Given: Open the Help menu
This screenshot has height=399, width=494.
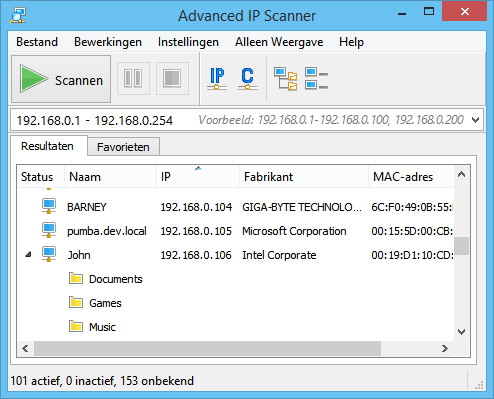Looking at the screenshot, I should [x=351, y=42].
